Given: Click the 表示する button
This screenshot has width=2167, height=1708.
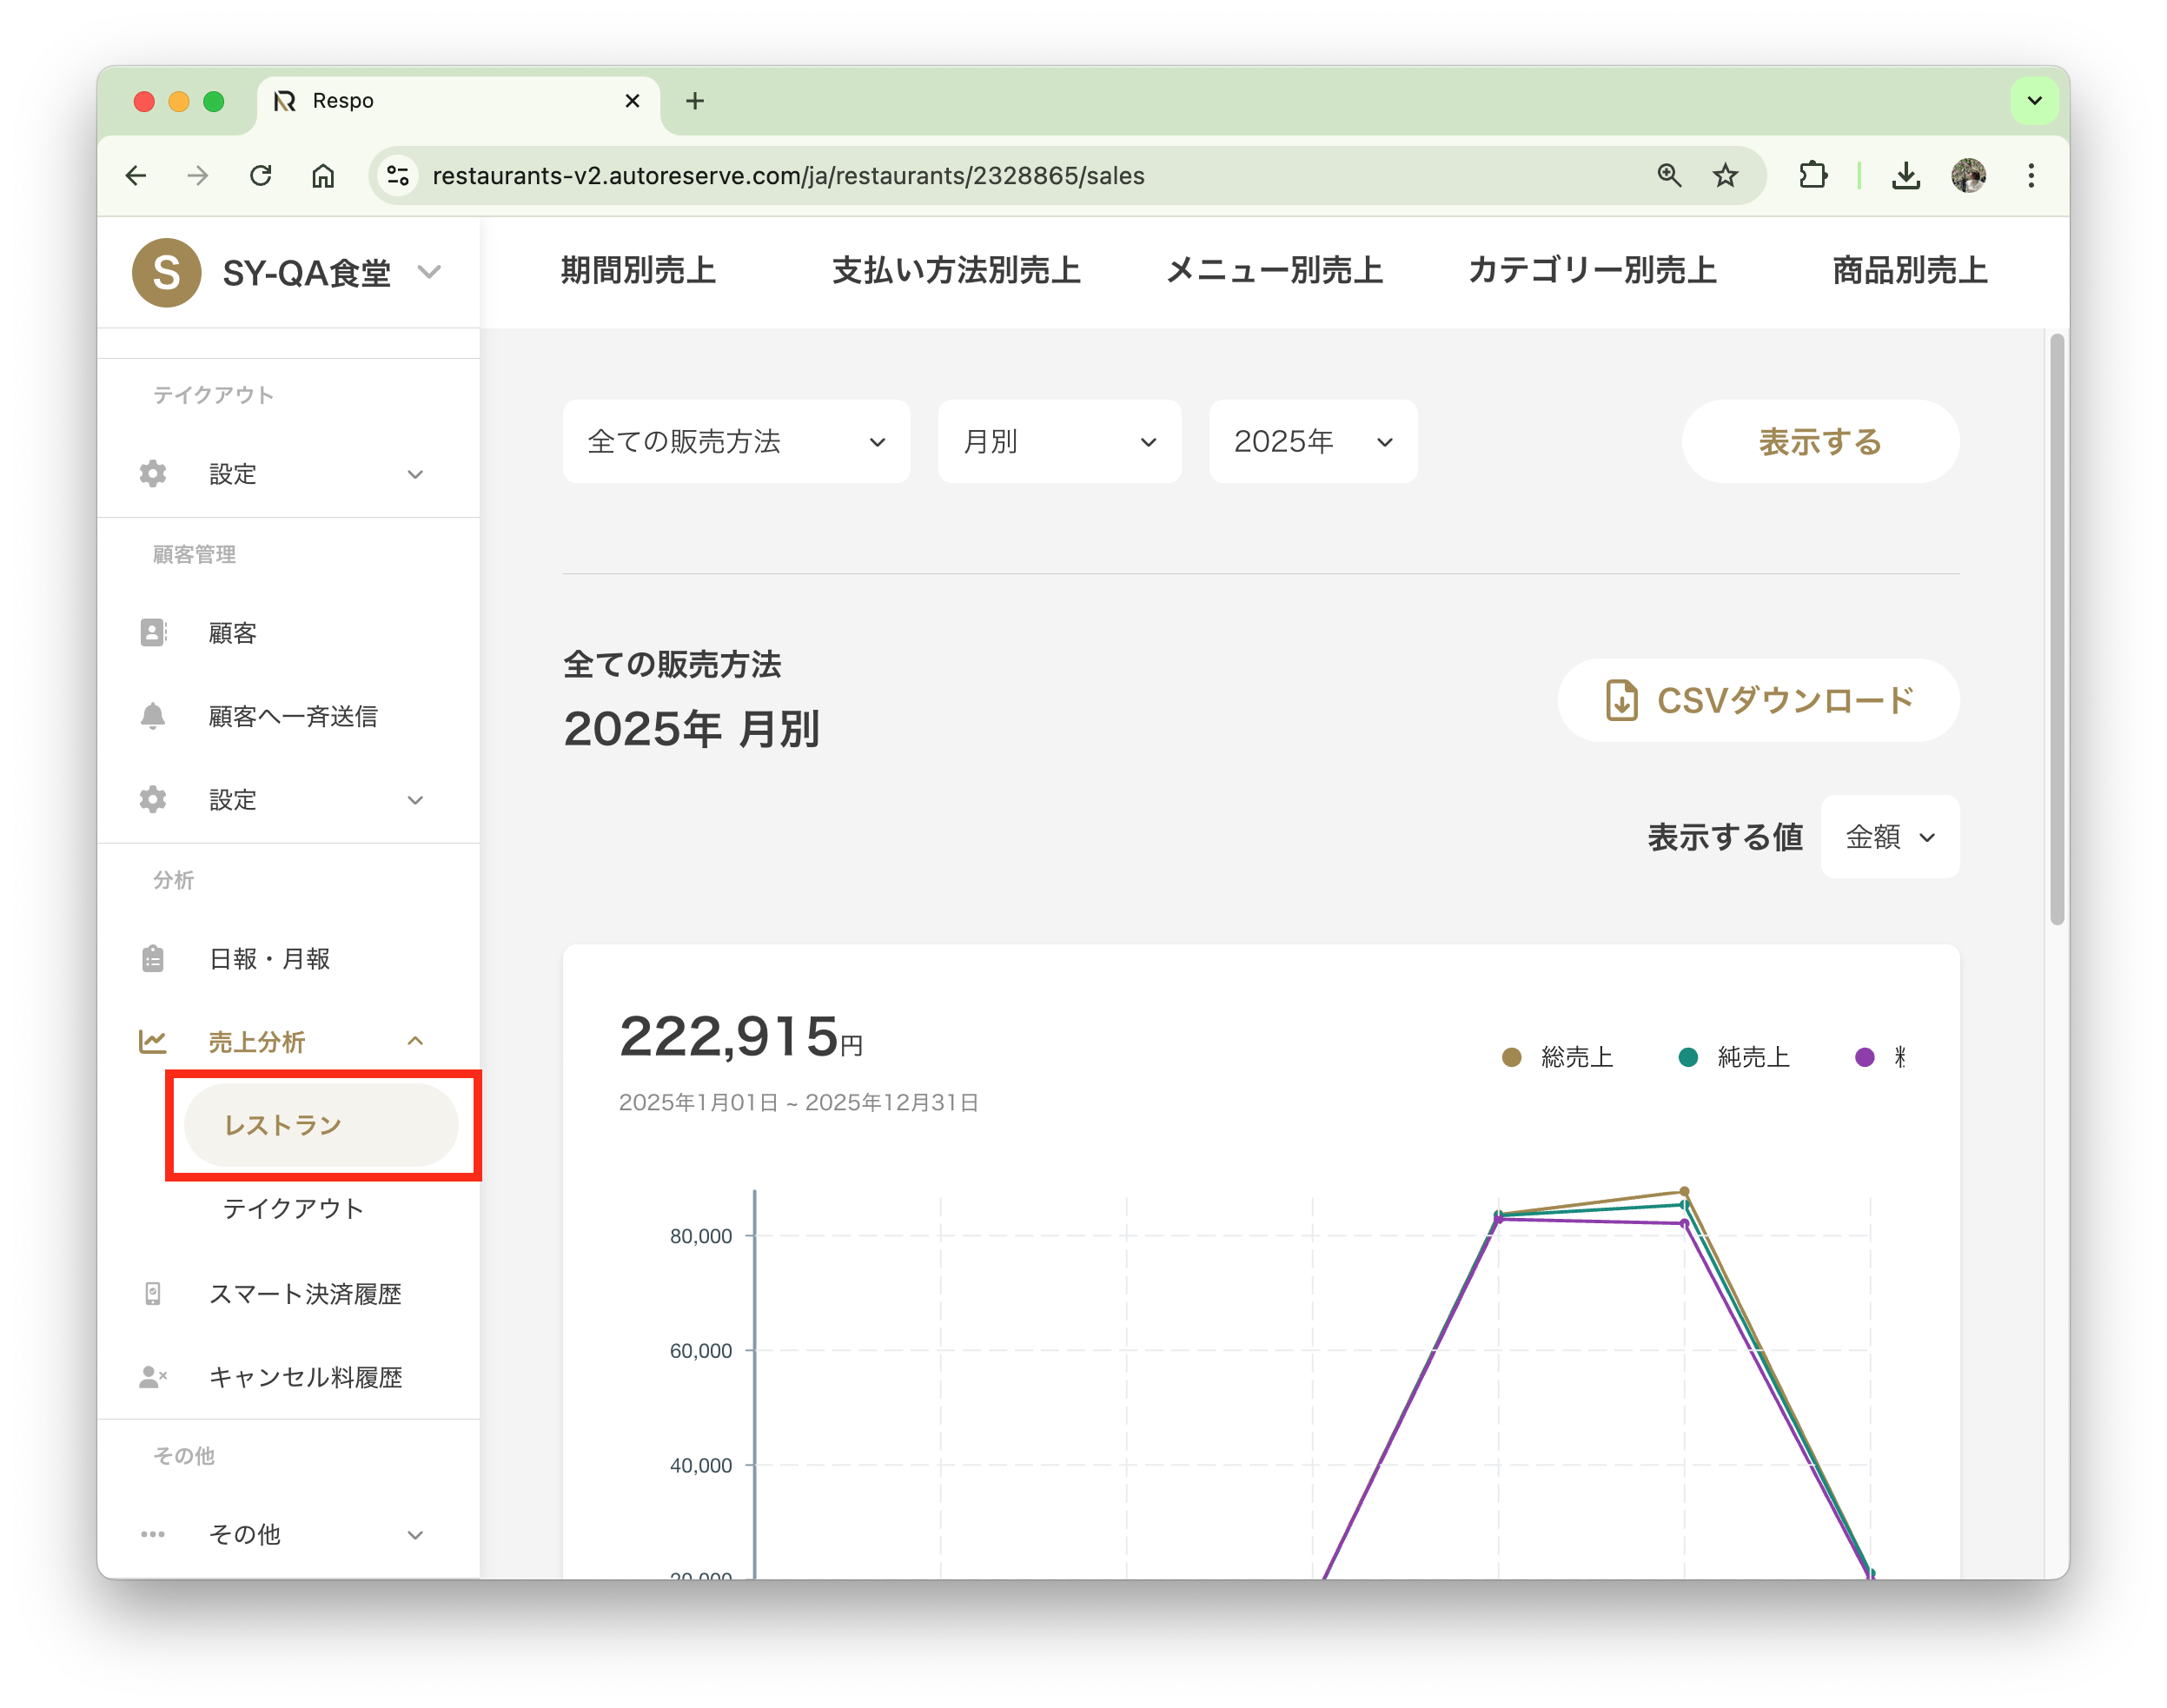Looking at the screenshot, I should coord(1820,441).
